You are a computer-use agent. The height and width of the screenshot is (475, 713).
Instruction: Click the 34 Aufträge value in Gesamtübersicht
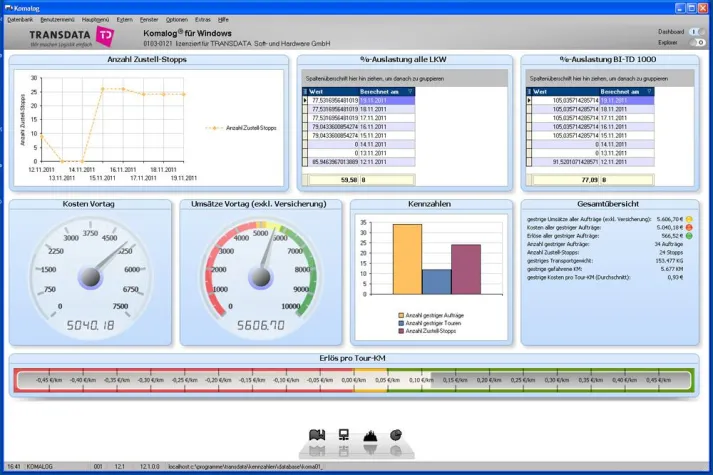(668, 244)
